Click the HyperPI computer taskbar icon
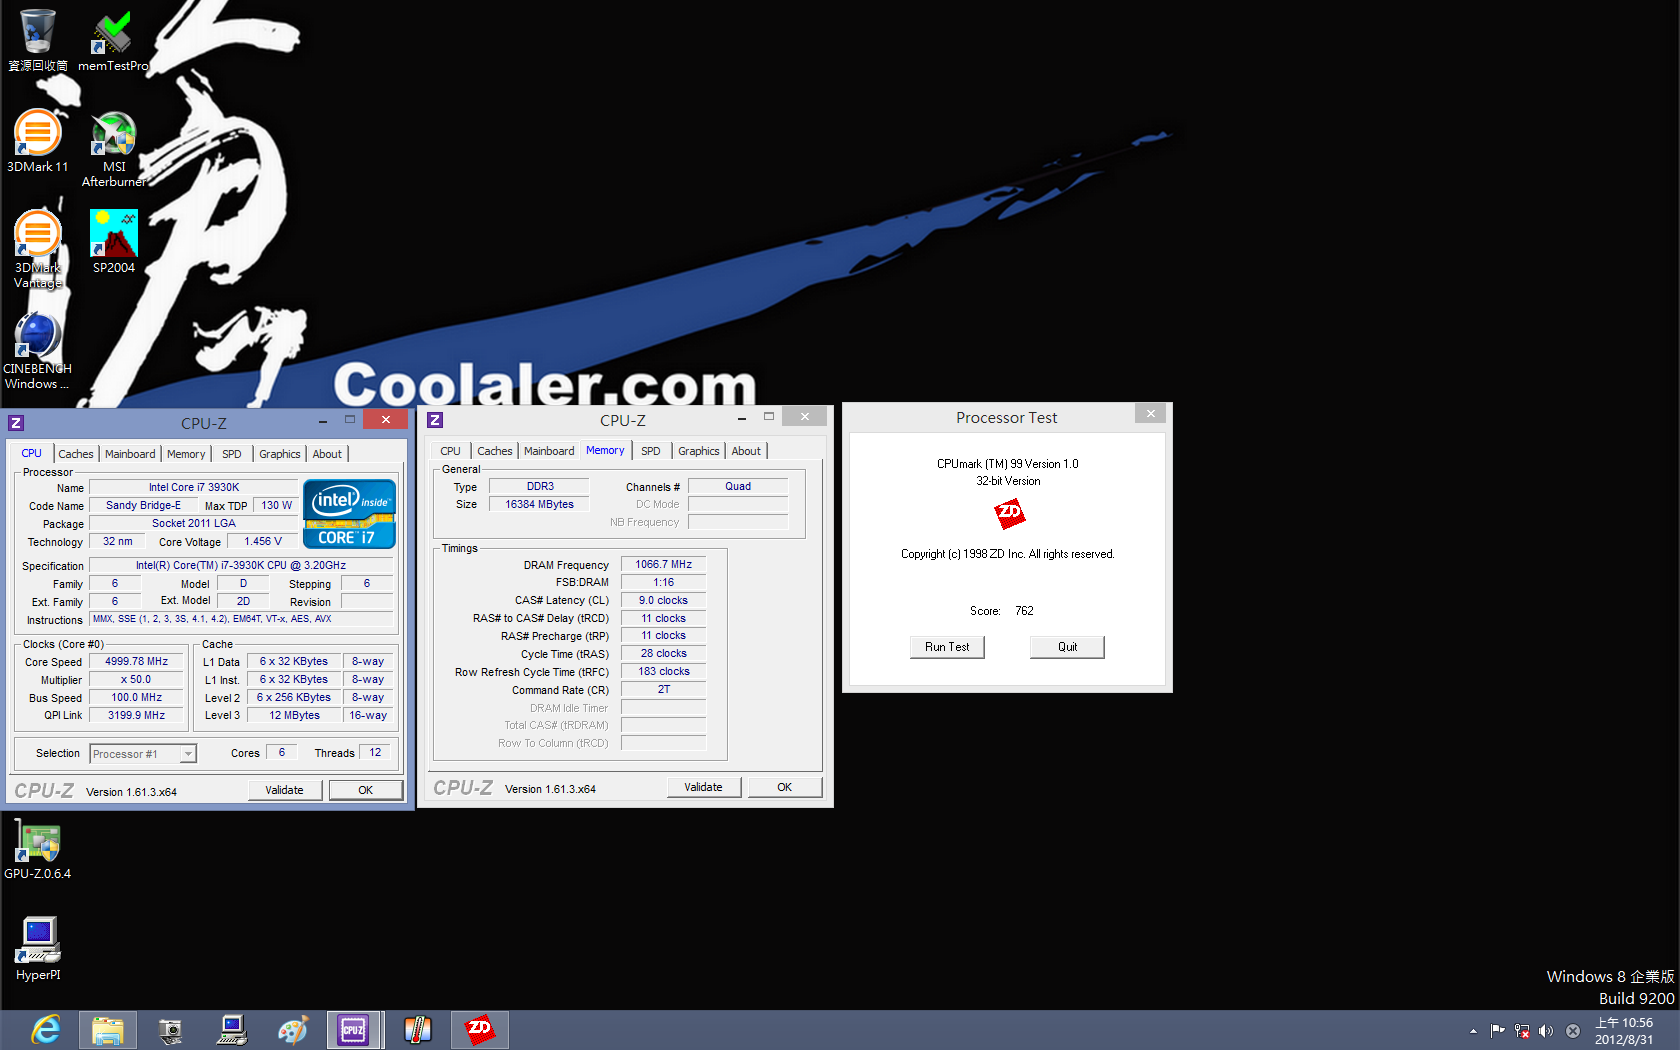Screen dimensions: 1680x1050 232,1030
